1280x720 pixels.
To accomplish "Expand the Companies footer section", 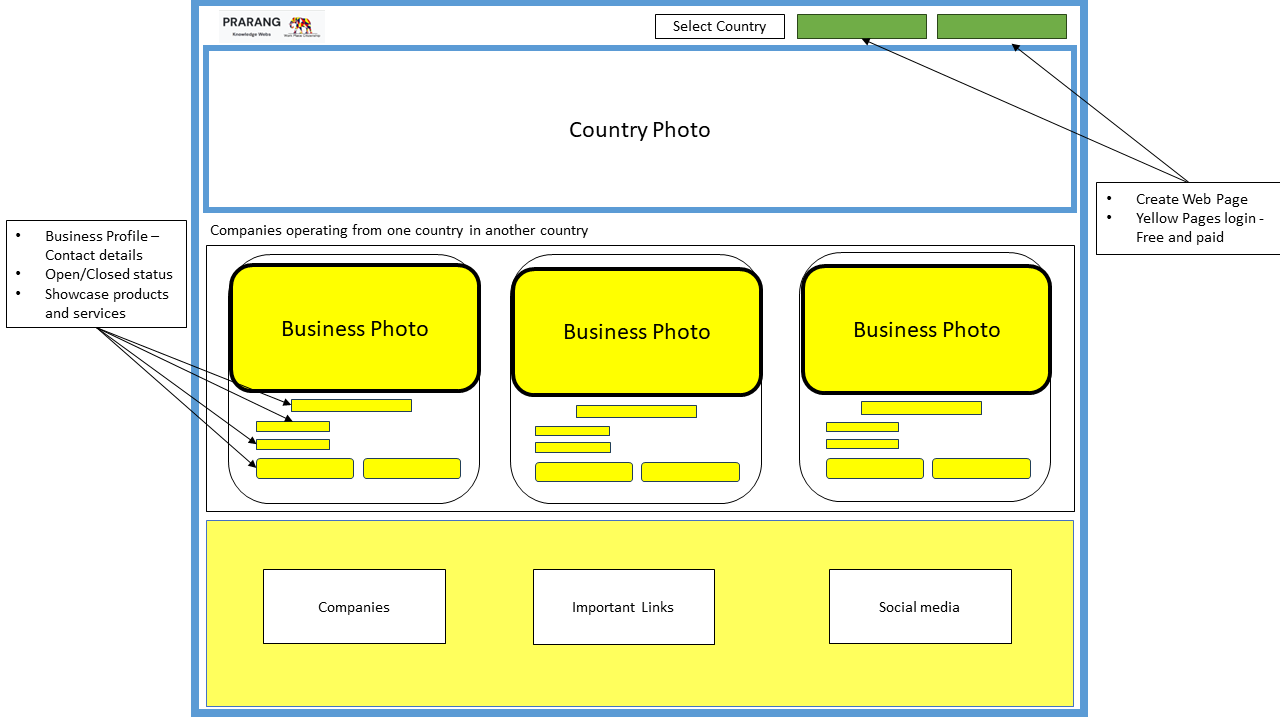I will click(354, 606).
